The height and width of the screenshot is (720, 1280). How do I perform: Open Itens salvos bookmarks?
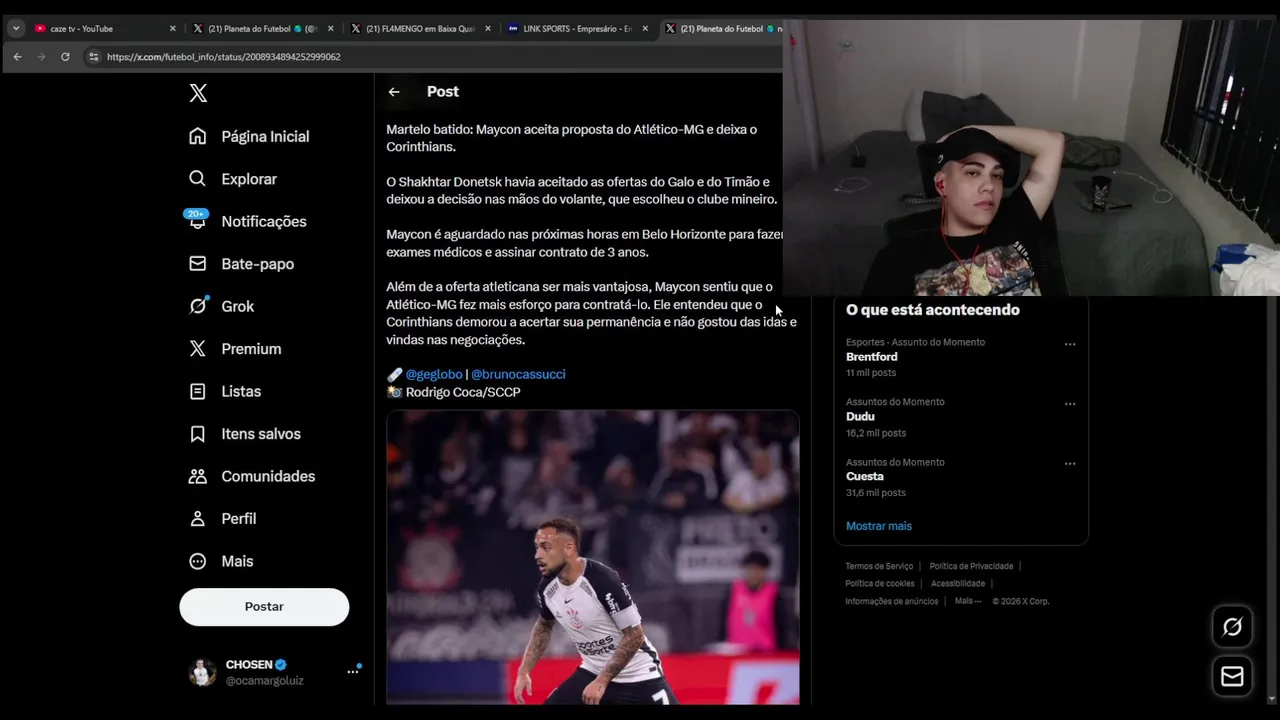[246, 434]
